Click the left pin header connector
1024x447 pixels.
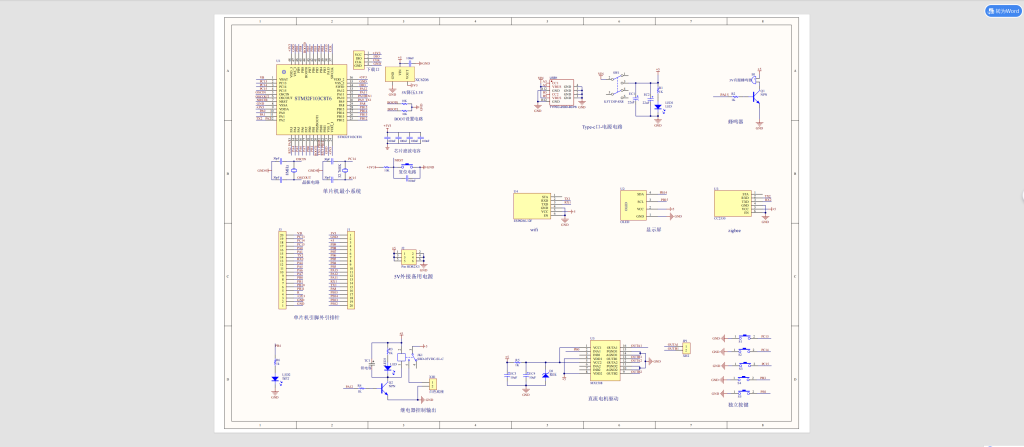(283, 269)
